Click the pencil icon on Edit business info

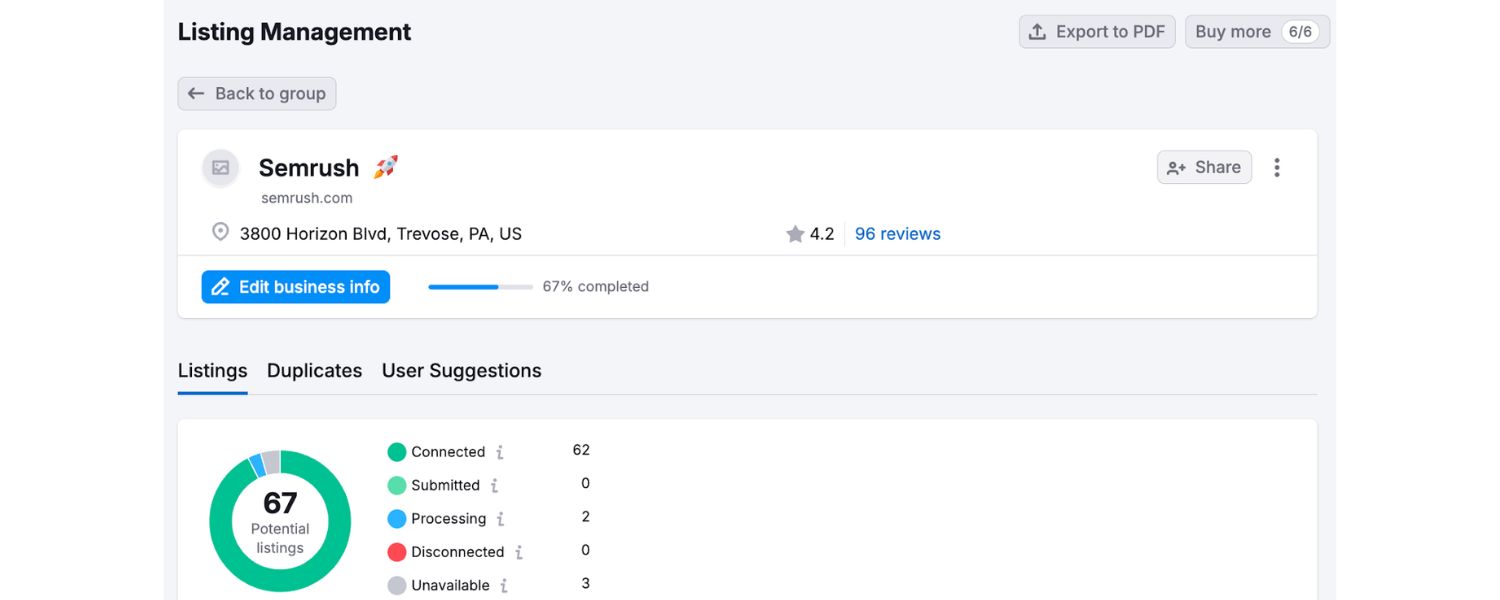tap(221, 286)
